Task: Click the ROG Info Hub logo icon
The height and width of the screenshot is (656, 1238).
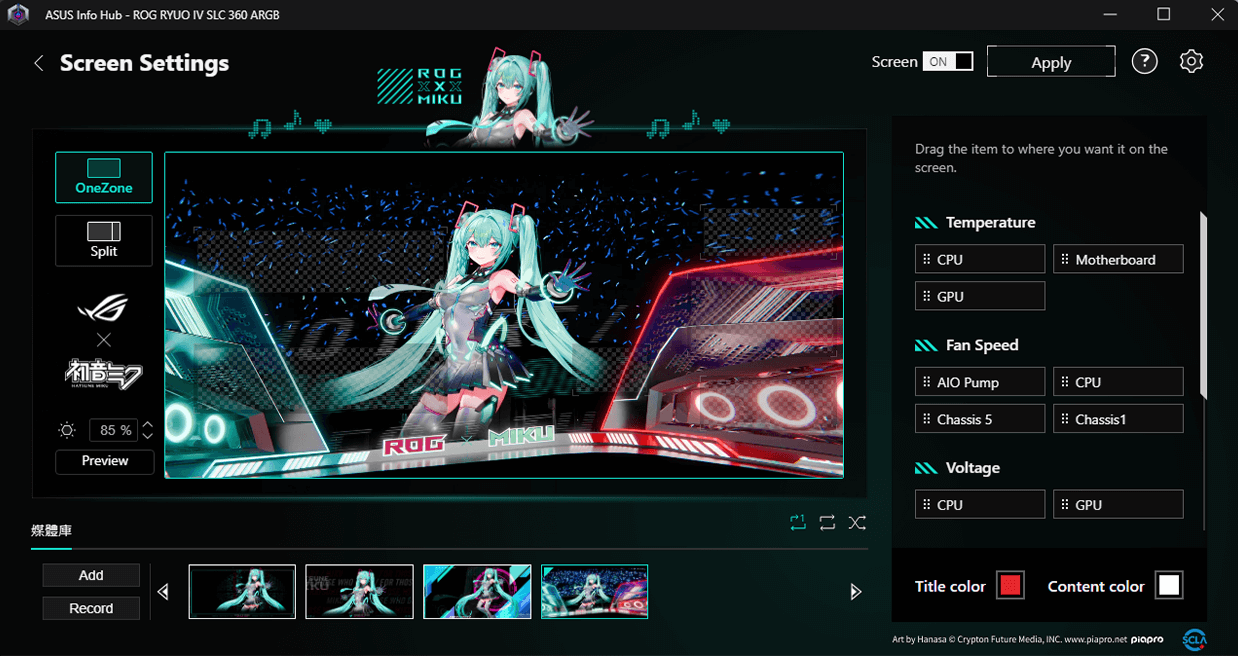Action: pyautogui.click(x=18, y=14)
